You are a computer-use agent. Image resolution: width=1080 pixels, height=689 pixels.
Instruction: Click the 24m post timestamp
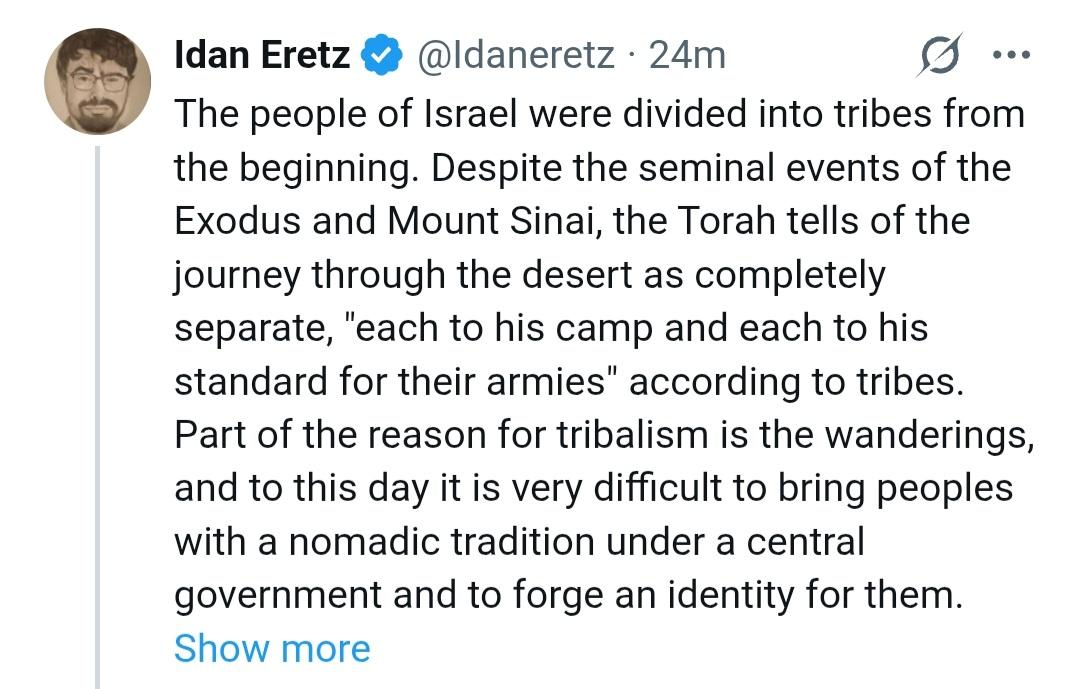688,55
